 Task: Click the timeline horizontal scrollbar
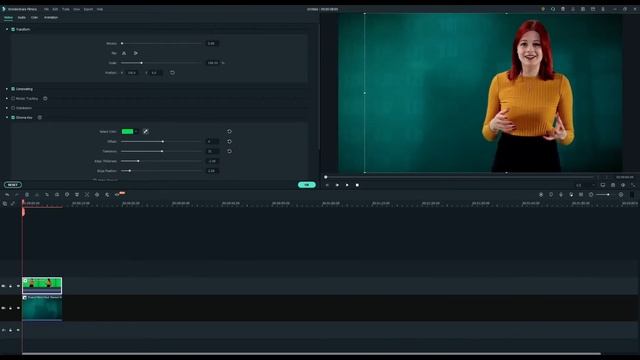pyautogui.click(x=311, y=353)
